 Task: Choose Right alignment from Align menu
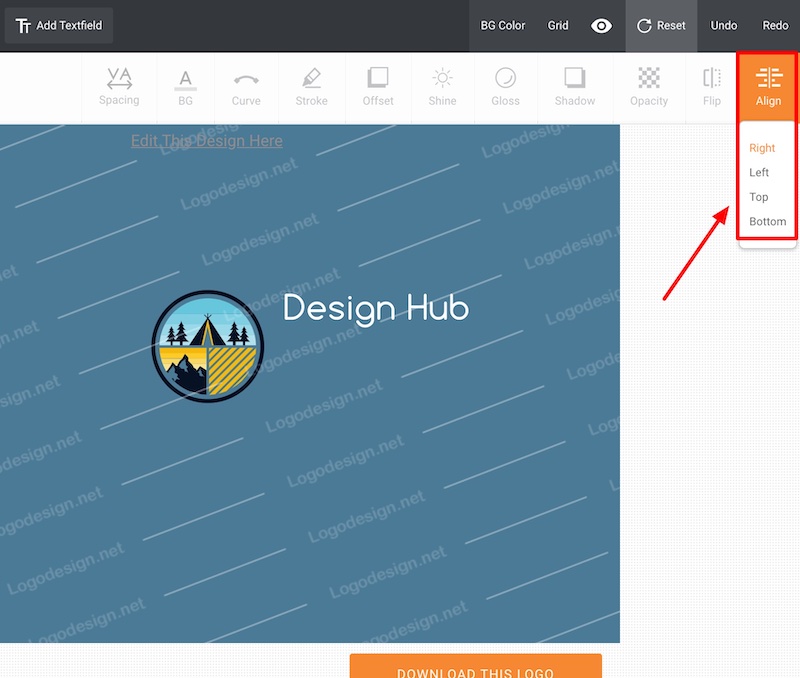[x=762, y=148]
